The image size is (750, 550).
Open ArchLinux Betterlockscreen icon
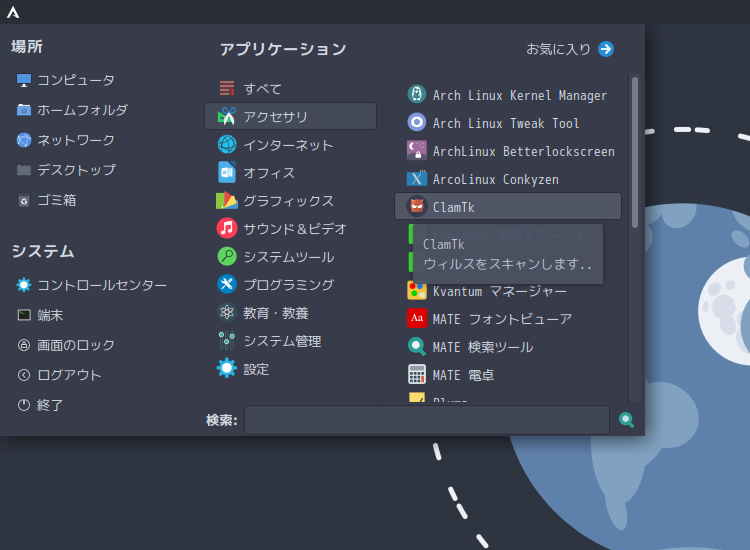pos(417,150)
